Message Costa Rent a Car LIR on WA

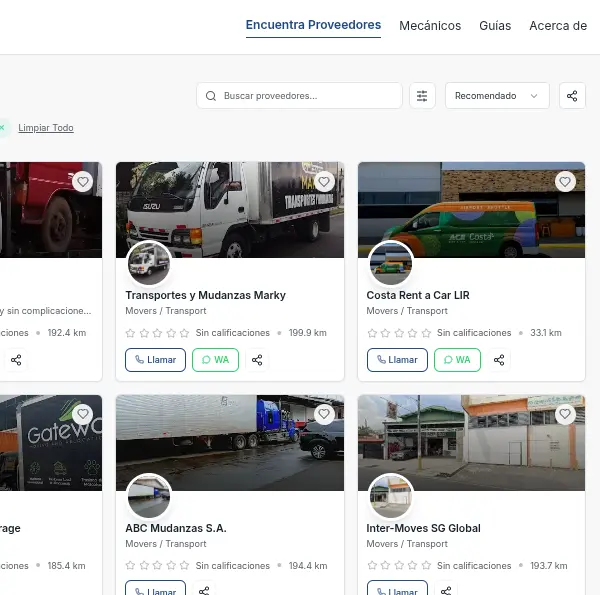(x=457, y=360)
